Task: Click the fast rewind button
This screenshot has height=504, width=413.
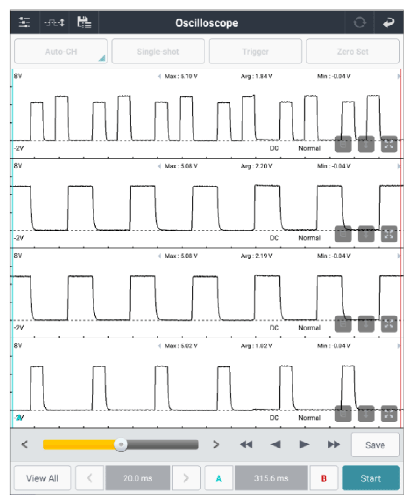Action: pos(246,444)
